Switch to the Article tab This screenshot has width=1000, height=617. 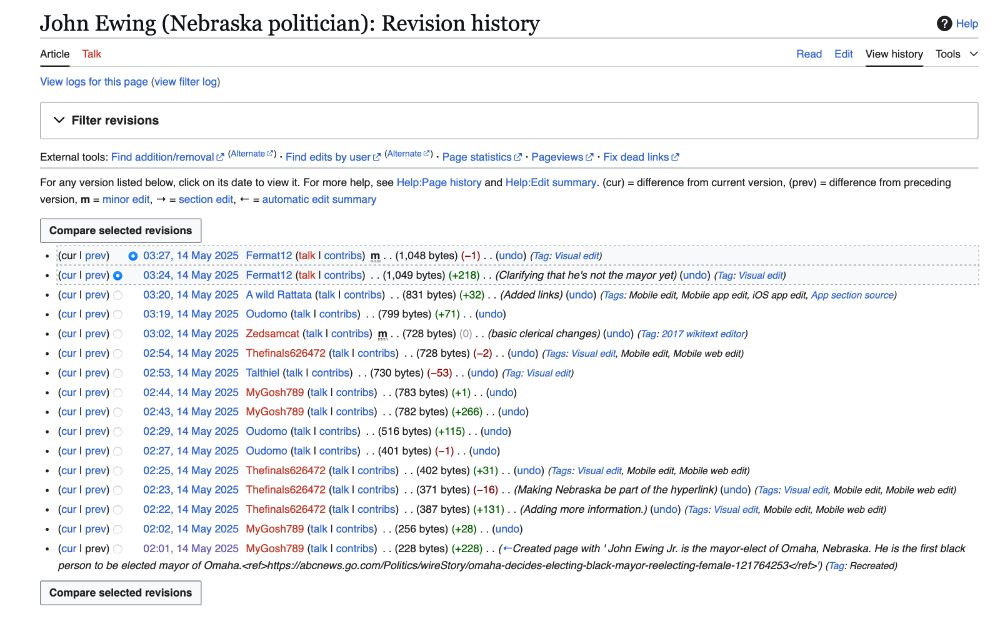[x=55, y=54]
